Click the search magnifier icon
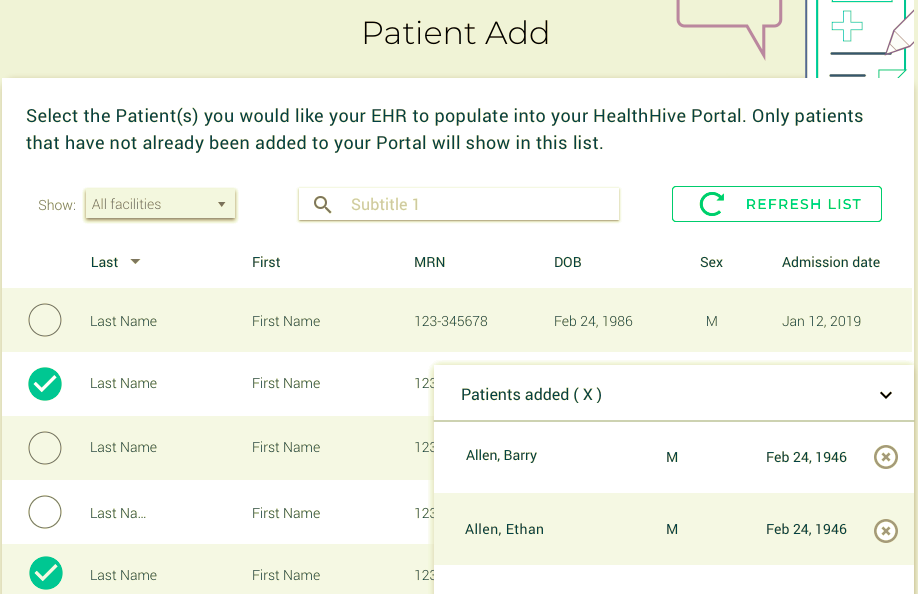The height and width of the screenshot is (594, 918). tap(322, 204)
